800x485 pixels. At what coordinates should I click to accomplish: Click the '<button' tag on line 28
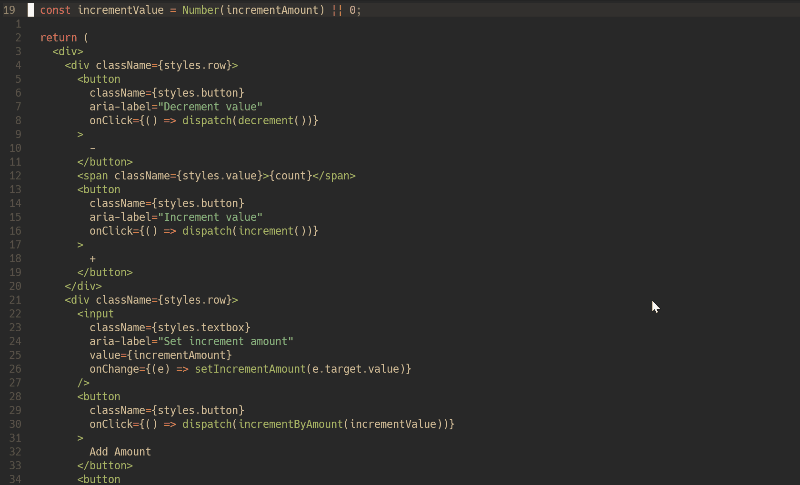[x=98, y=396]
